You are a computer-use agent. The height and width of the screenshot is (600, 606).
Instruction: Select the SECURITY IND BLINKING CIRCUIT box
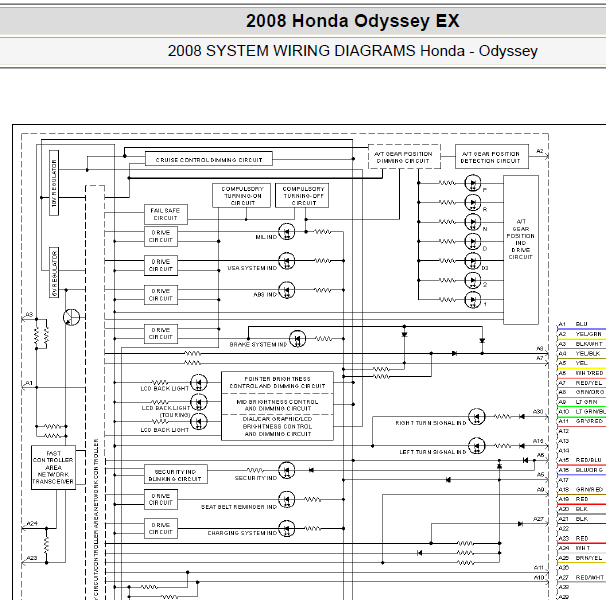[x=175, y=475]
